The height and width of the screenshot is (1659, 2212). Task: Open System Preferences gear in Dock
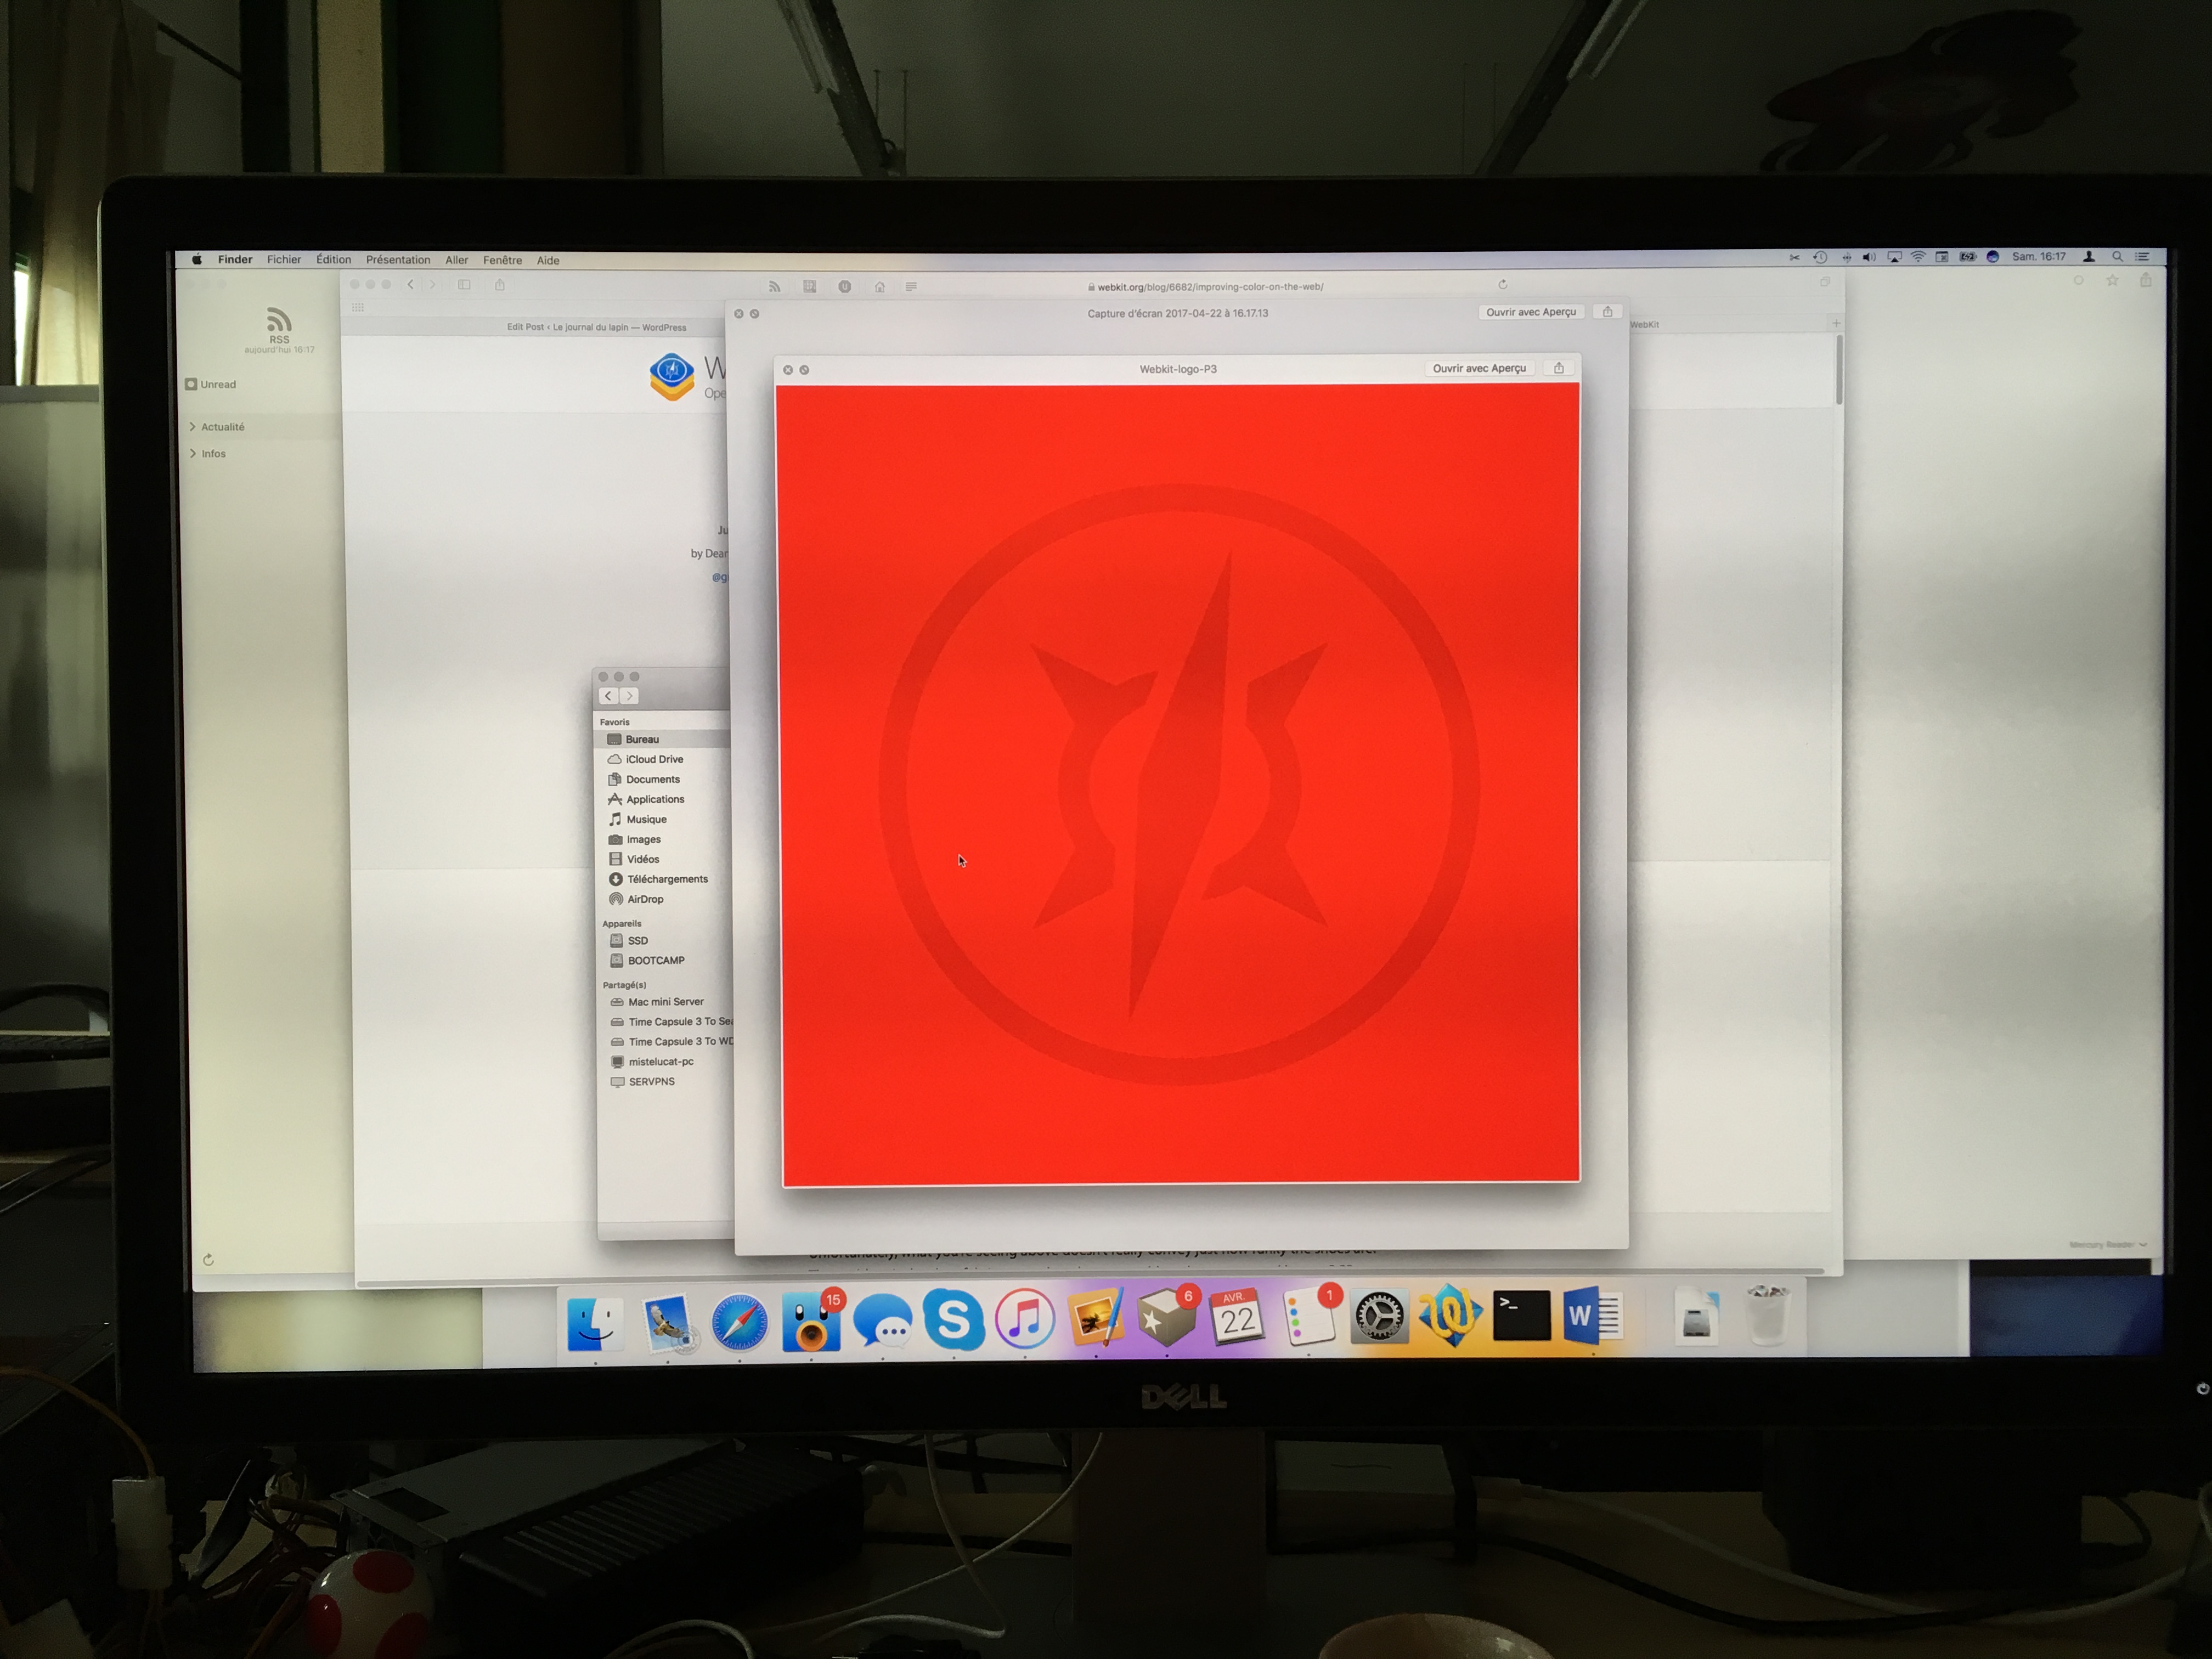[1380, 1316]
